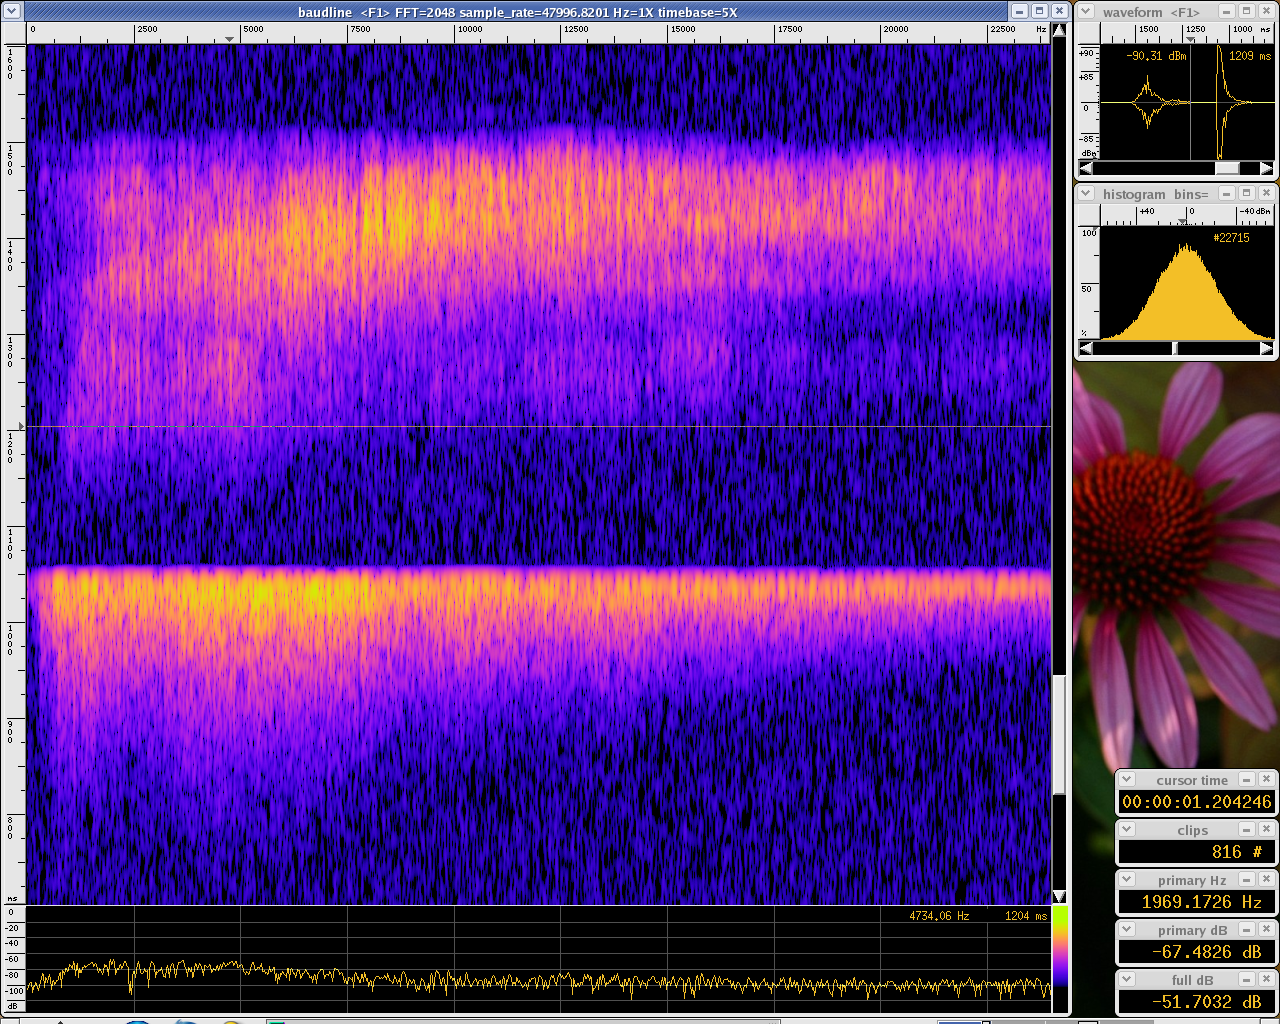
Task: Open the waveform window dropdown menu
Action: [1086, 11]
